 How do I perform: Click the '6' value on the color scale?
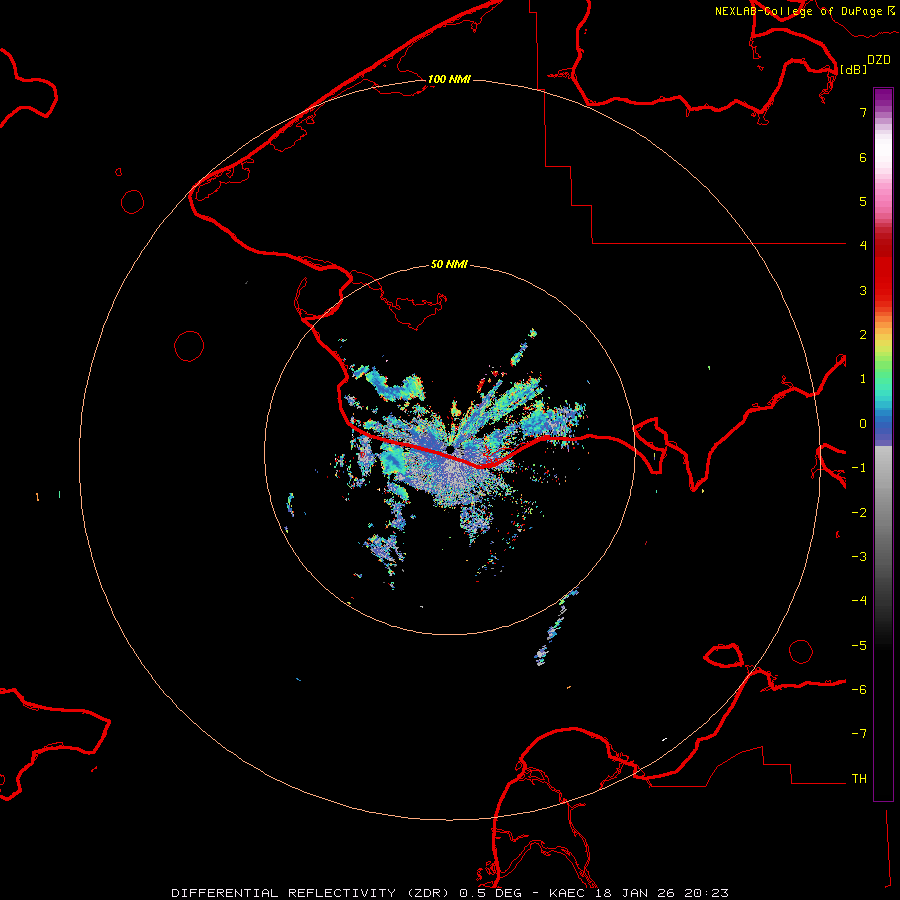coord(863,158)
